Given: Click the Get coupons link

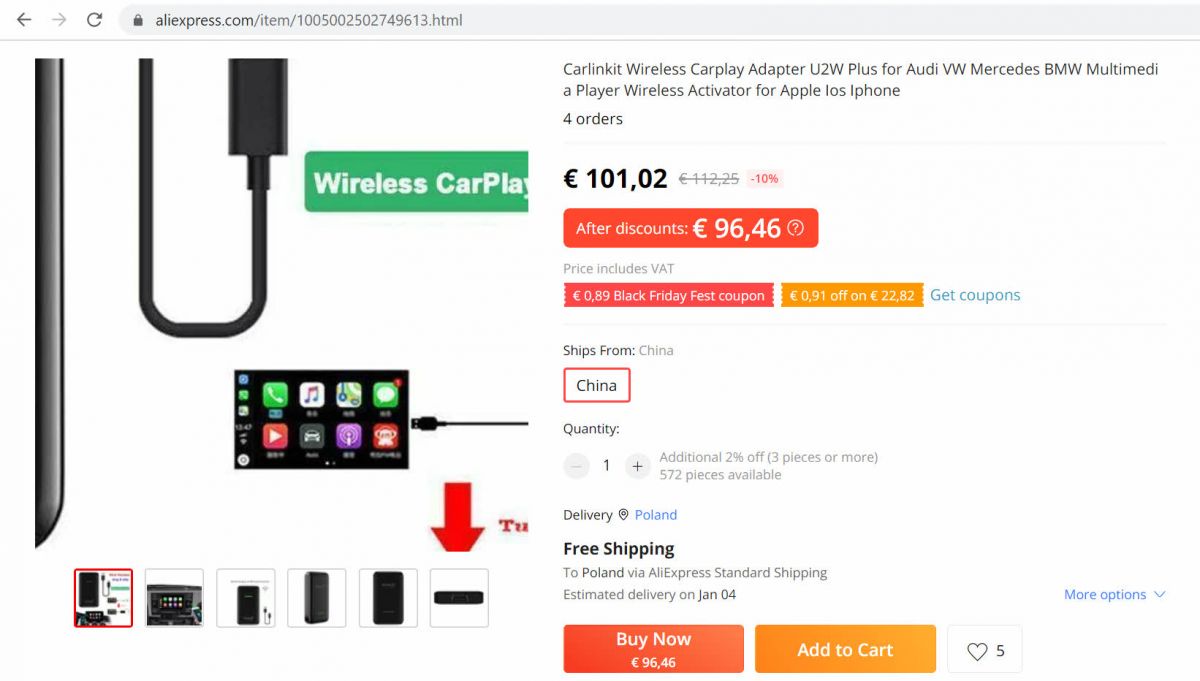Looking at the screenshot, I should pyautogui.click(x=975, y=295).
